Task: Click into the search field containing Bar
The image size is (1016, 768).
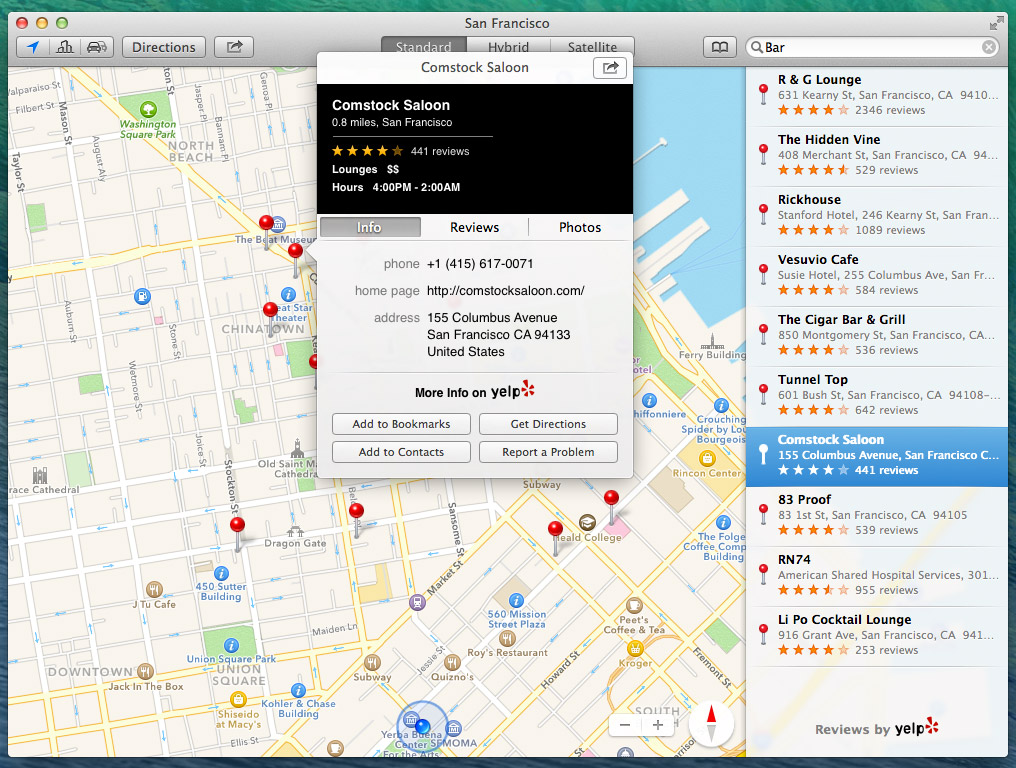Action: pos(872,47)
